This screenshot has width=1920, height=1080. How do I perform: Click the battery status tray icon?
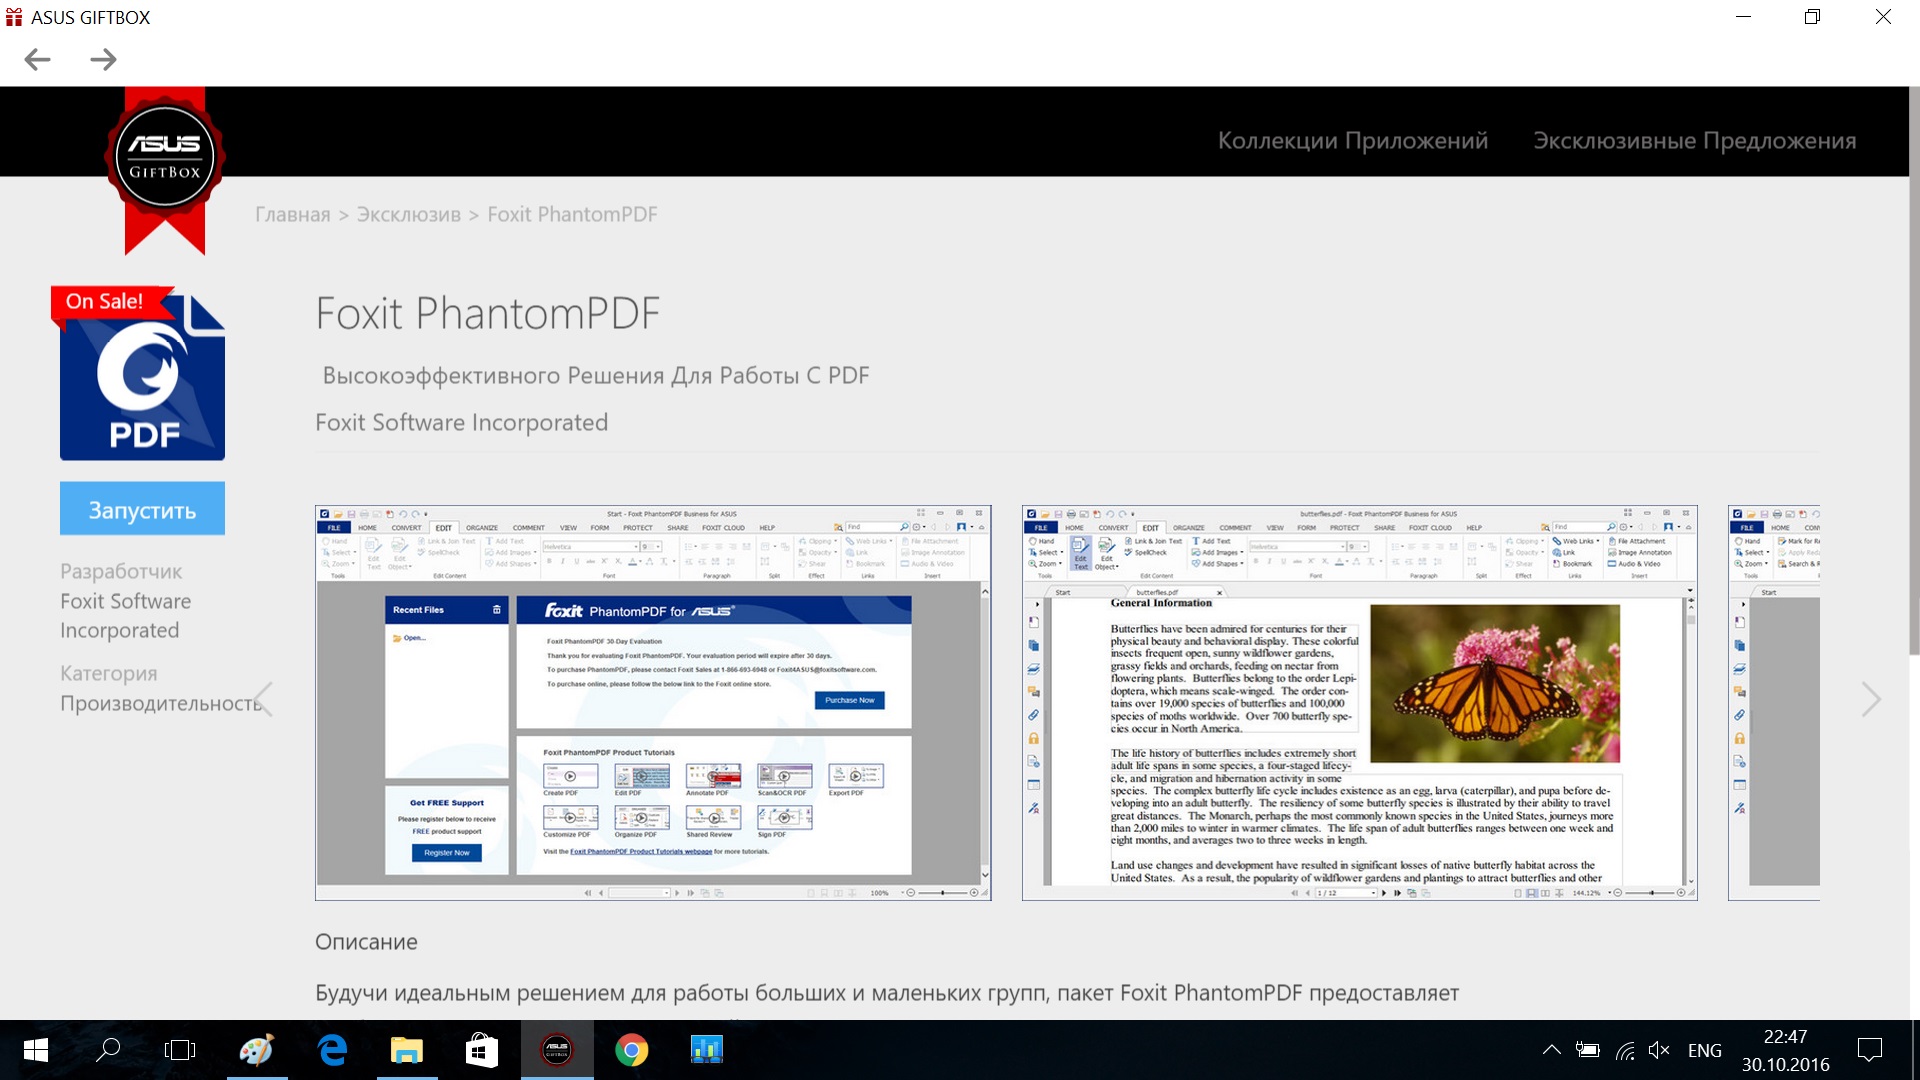[1588, 1050]
